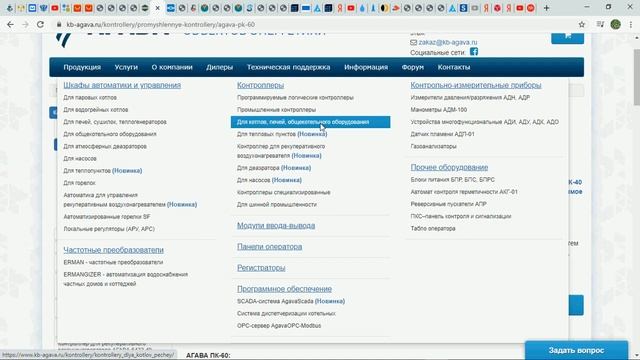Click the browser forward arrow

25,24
